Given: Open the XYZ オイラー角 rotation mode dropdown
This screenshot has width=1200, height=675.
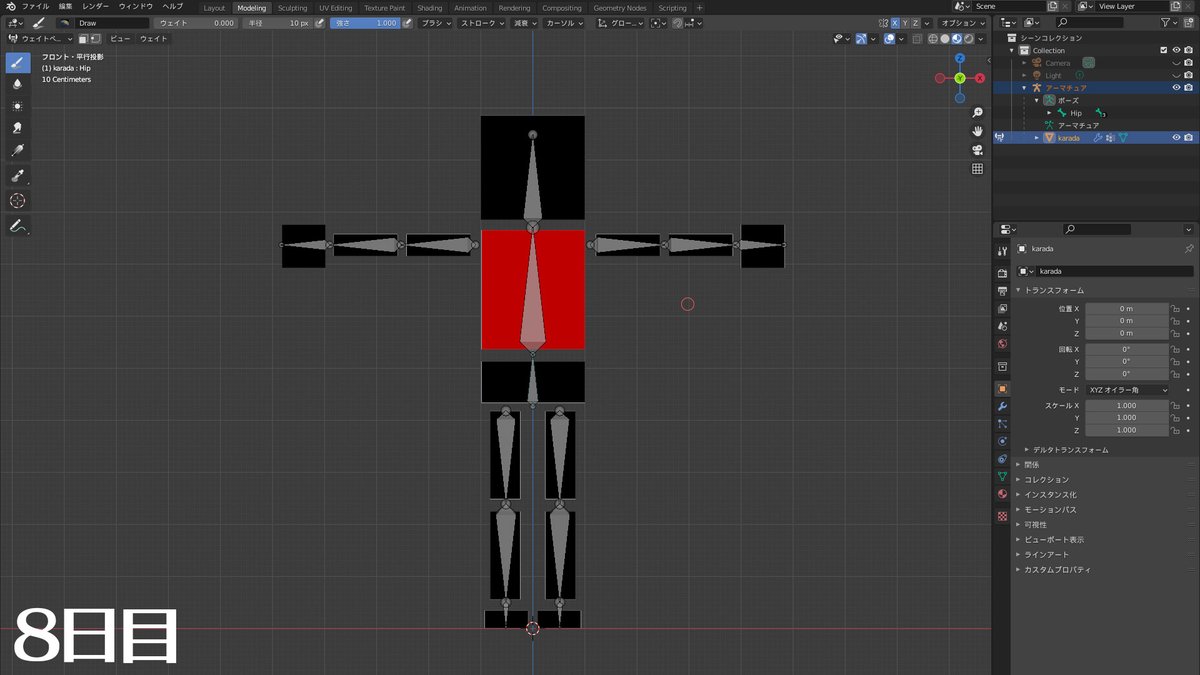Looking at the screenshot, I should 1127,389.
